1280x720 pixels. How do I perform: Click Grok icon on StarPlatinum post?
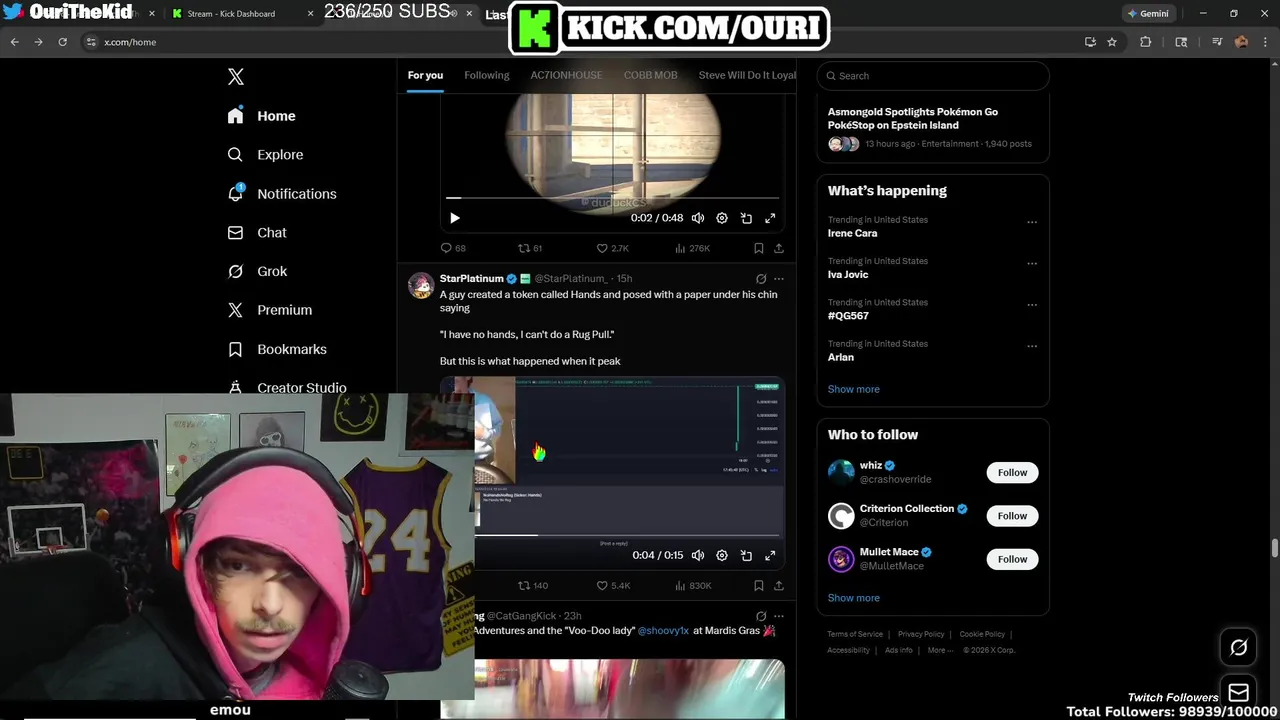(761, 279)
